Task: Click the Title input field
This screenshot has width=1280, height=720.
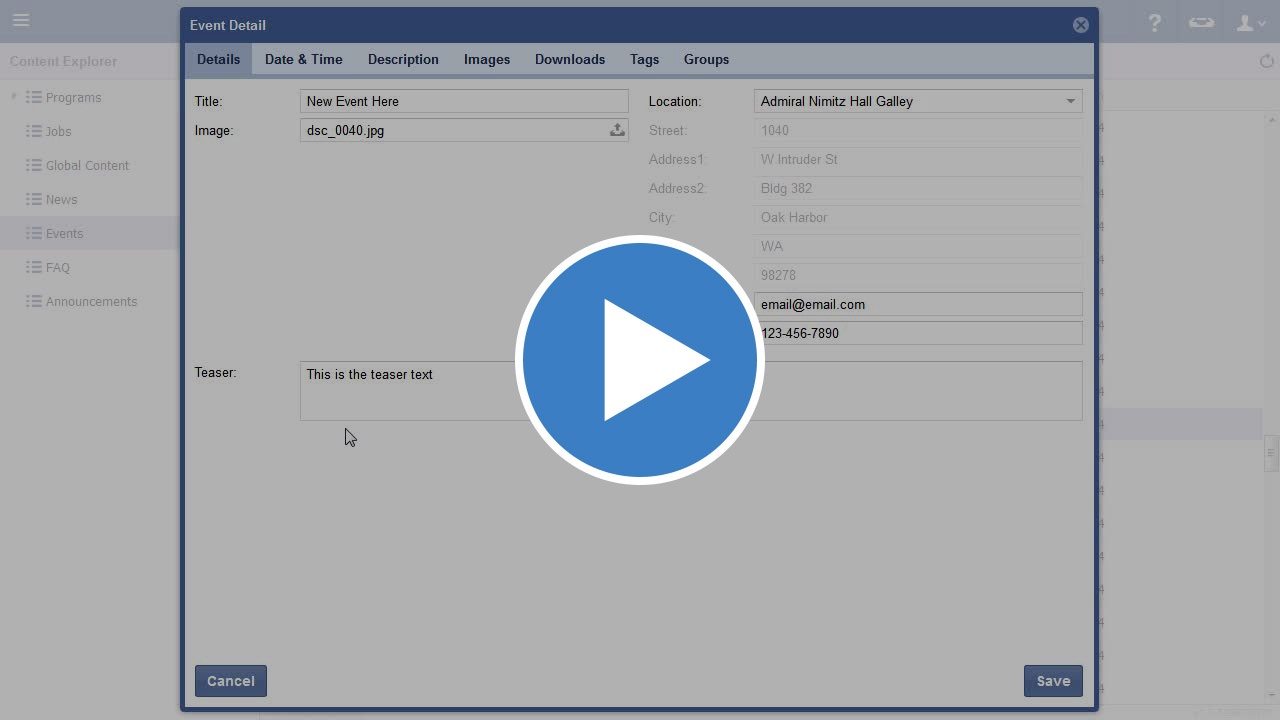Action: click(463, 101)
